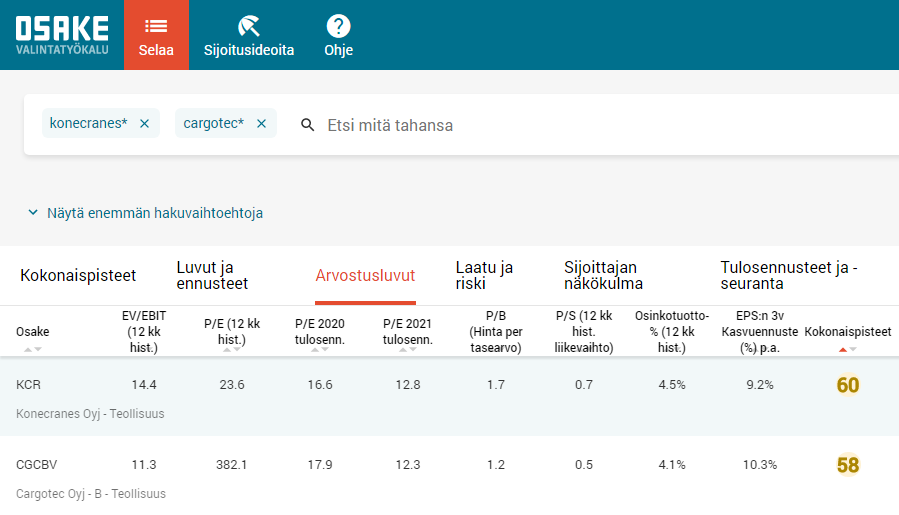Viewport: 899px width, 515px height.
Task: Sort by the Osake column header
Action: (x=33, y=331)
